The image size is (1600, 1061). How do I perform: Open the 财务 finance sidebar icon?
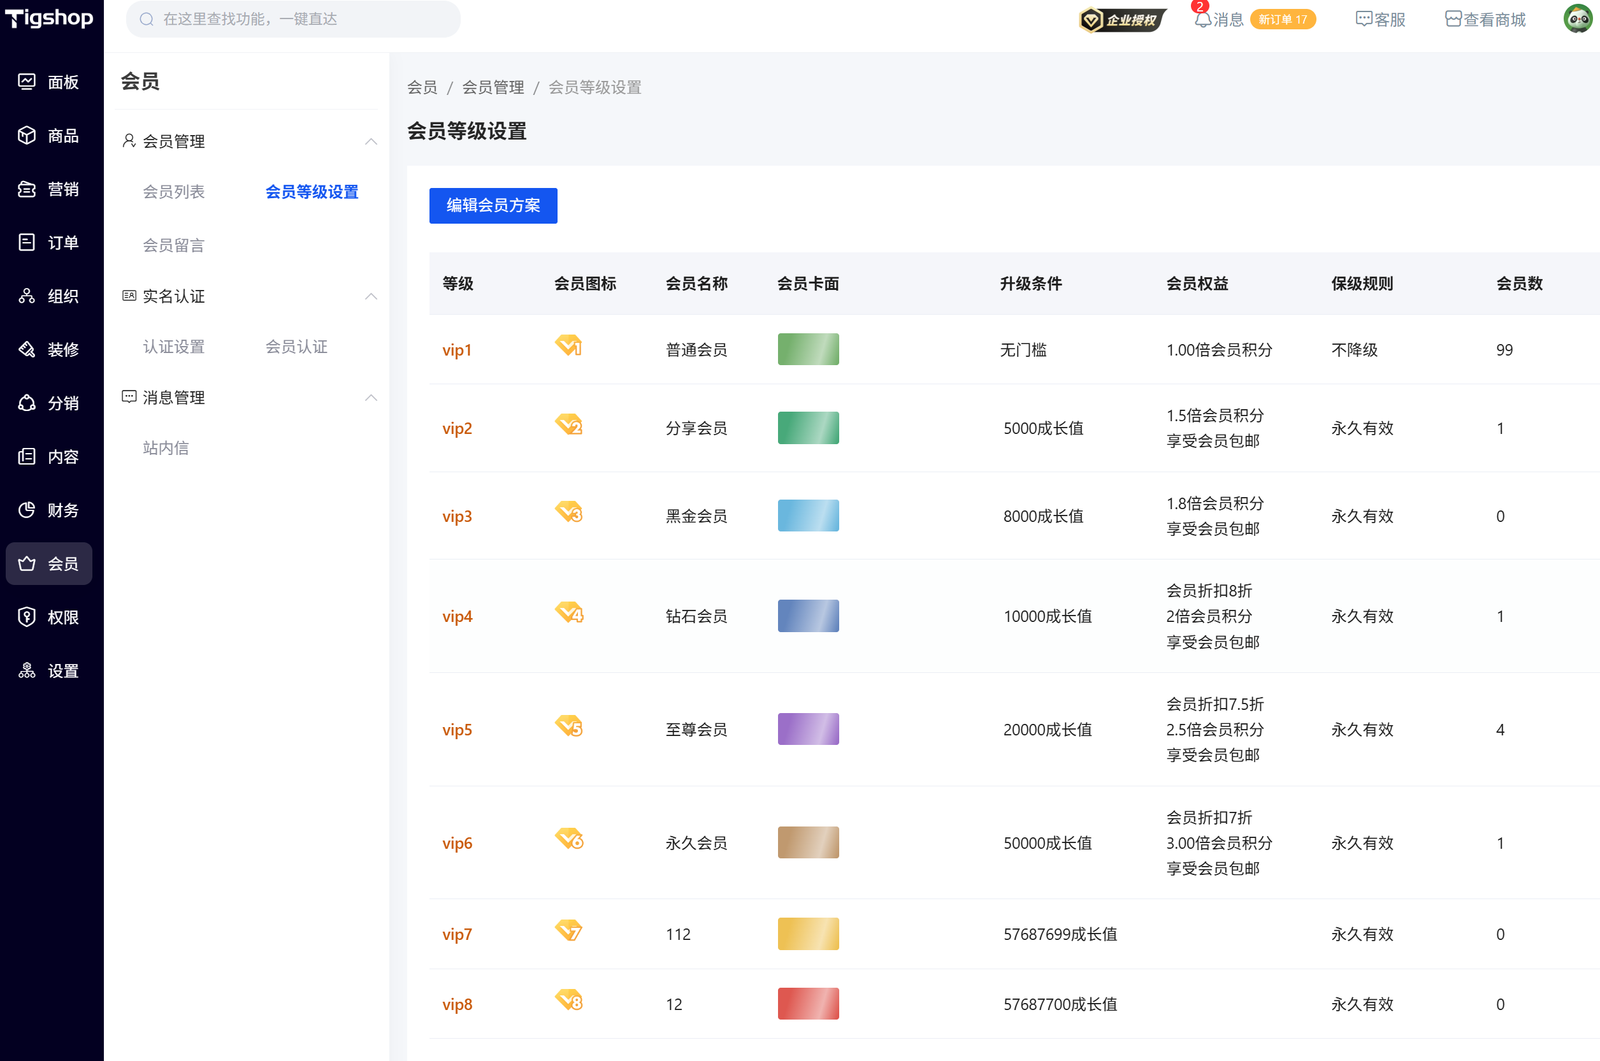pos(27,510)
